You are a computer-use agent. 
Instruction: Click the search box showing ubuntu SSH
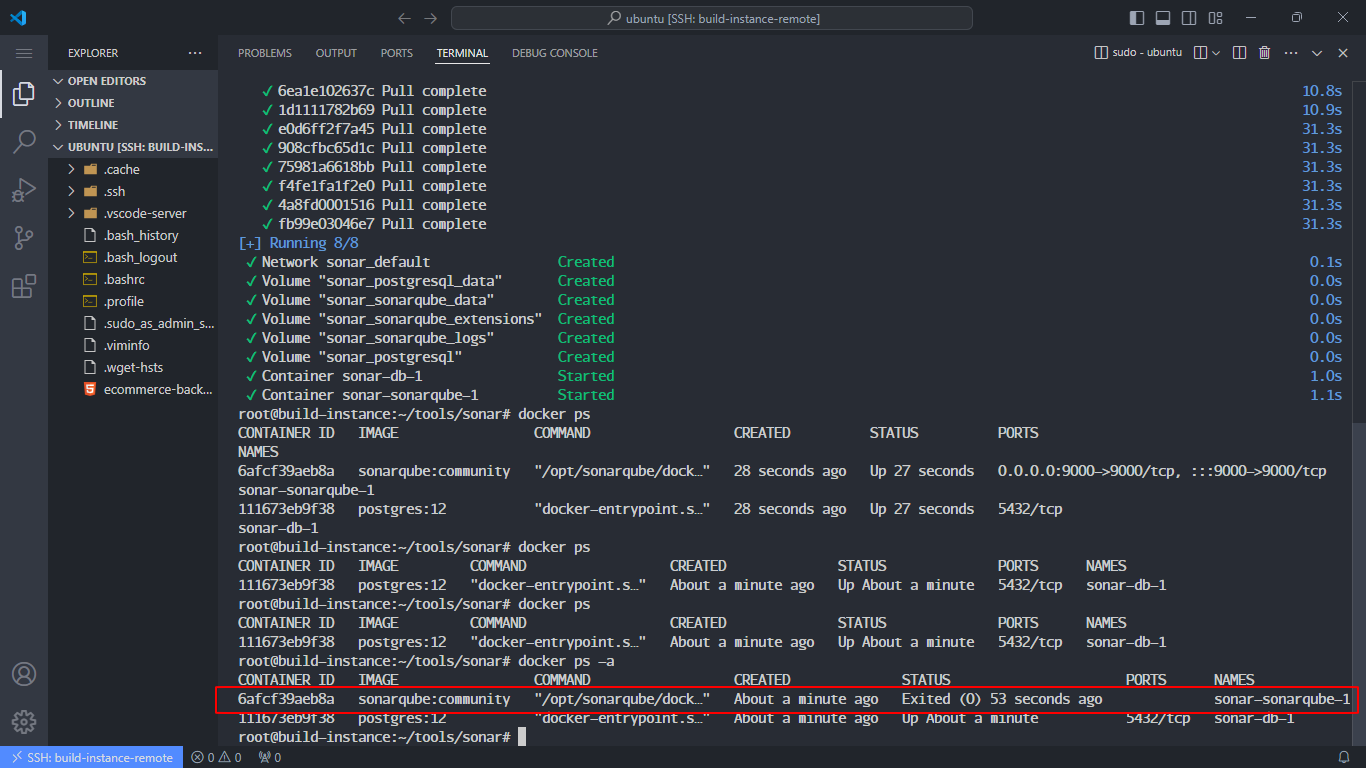(711, 18)
